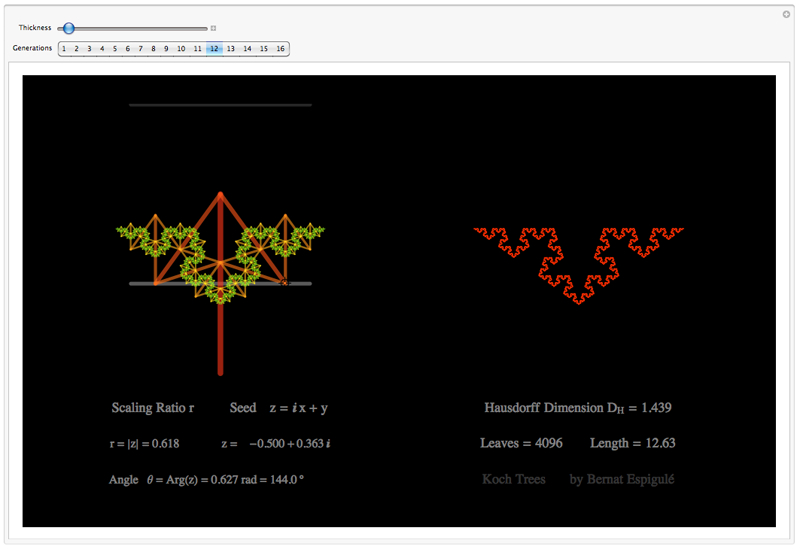Select generation 3
The height and width of the screenshot is (552, 800).
89,48
